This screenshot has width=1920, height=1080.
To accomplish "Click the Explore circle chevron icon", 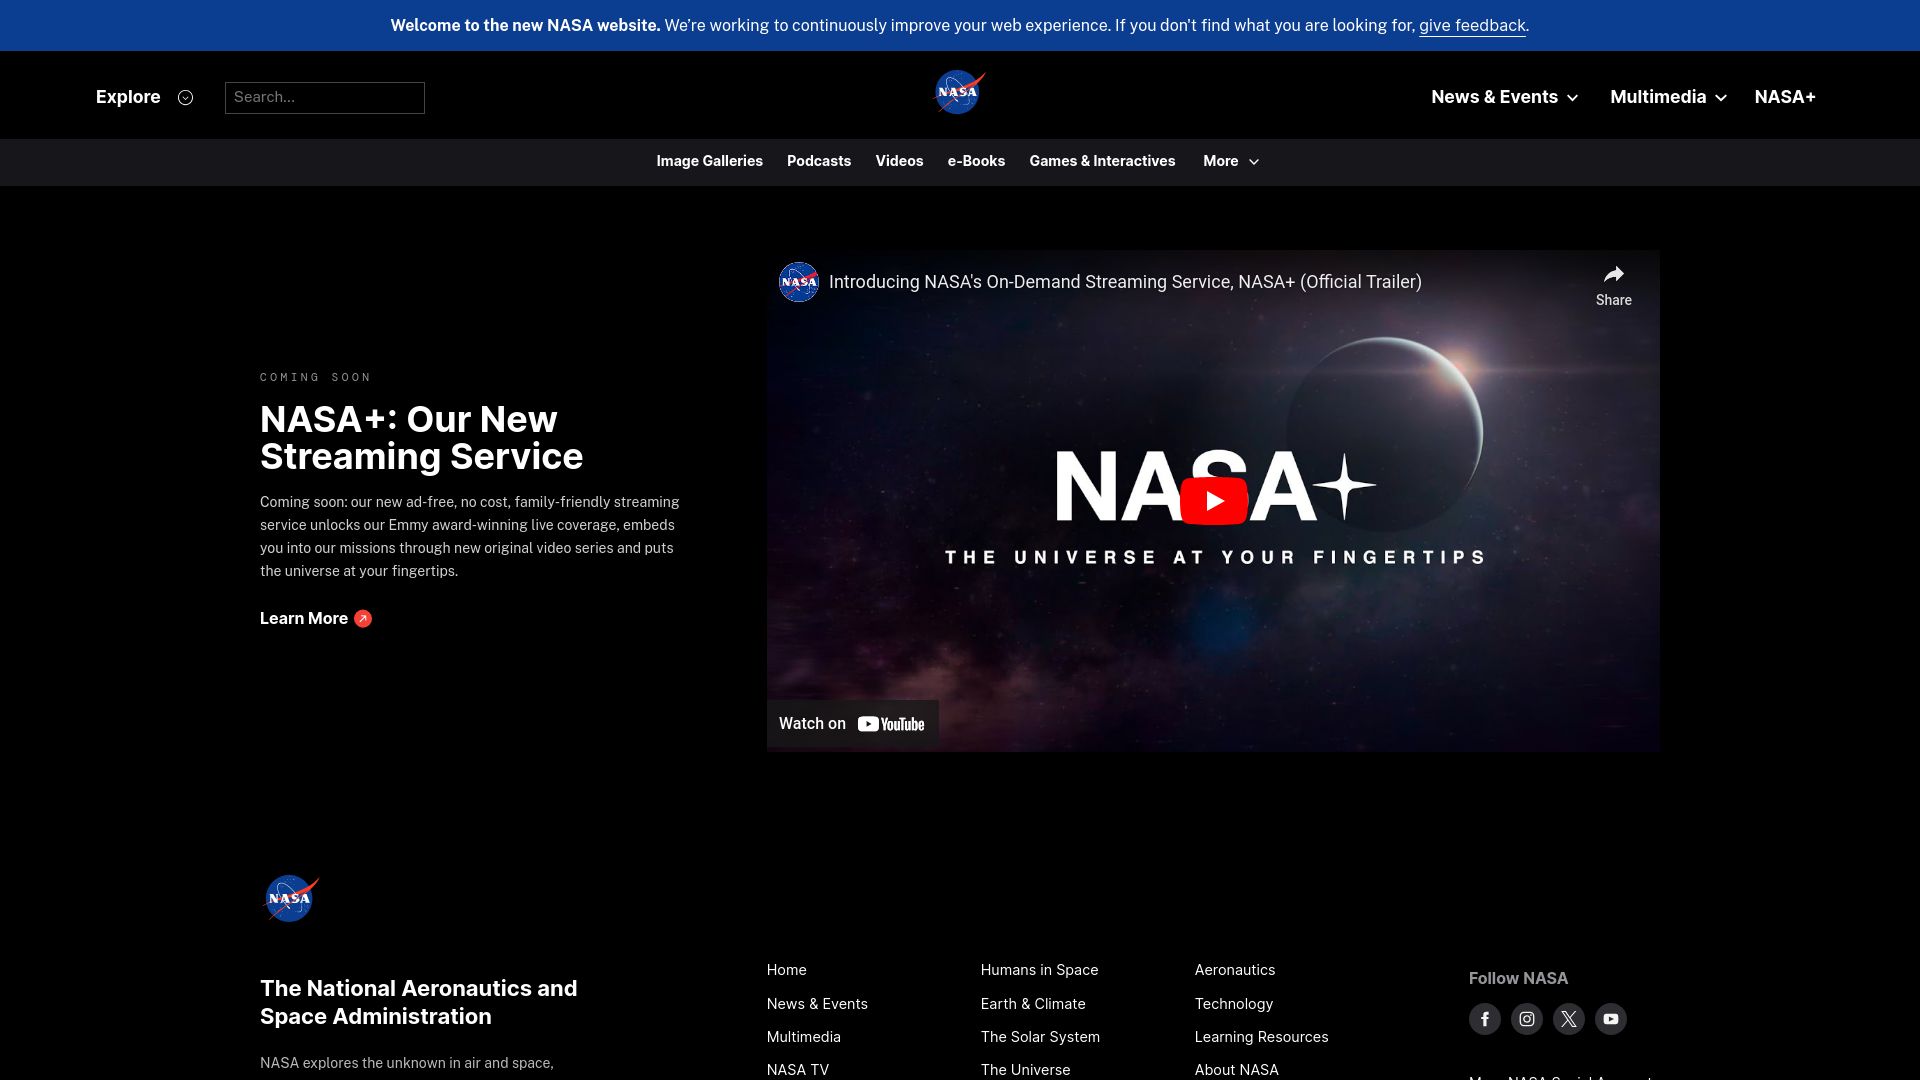I will click(185, 98).
